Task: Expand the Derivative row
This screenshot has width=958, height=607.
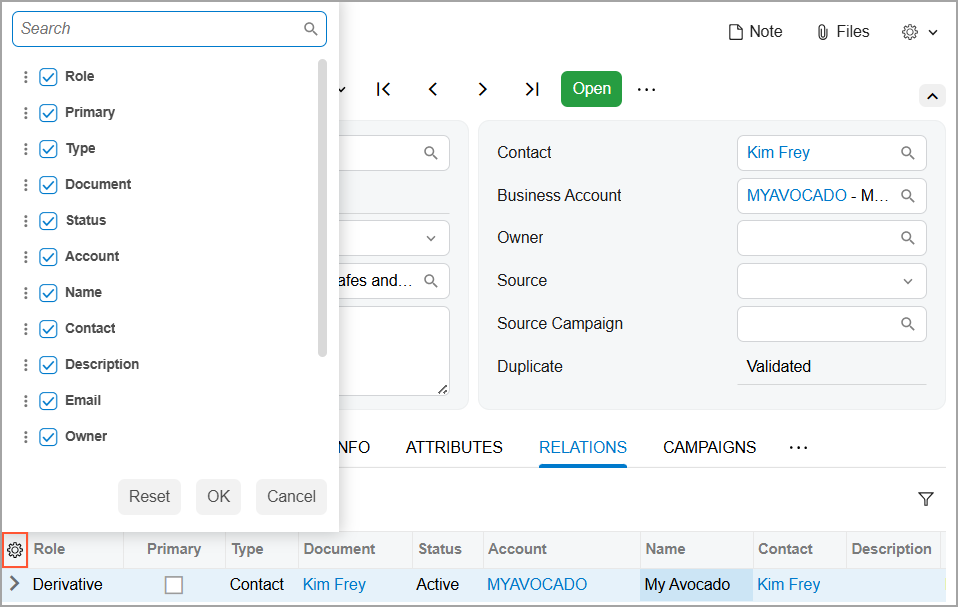Action: pos(14,584)
